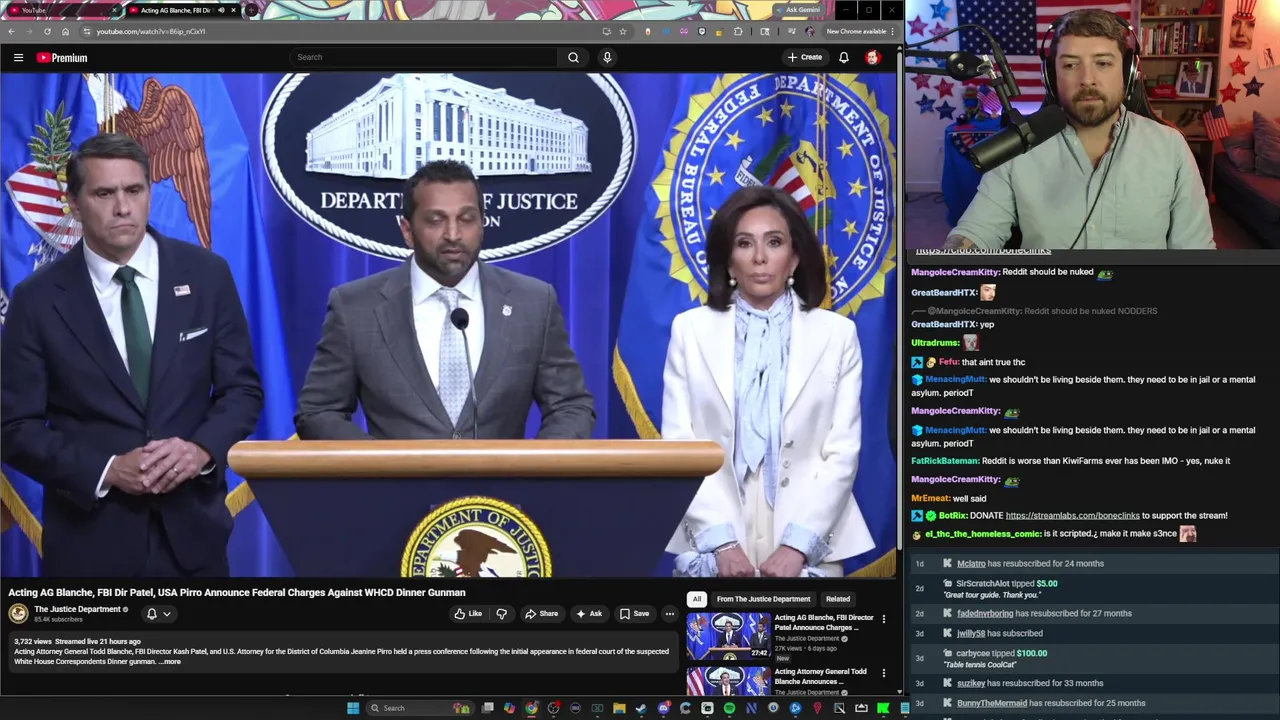Image resolution: width=1280 pixels, height=720 pixels.
Task: Start voice search with microphone icon
Action: pos(607,57)
